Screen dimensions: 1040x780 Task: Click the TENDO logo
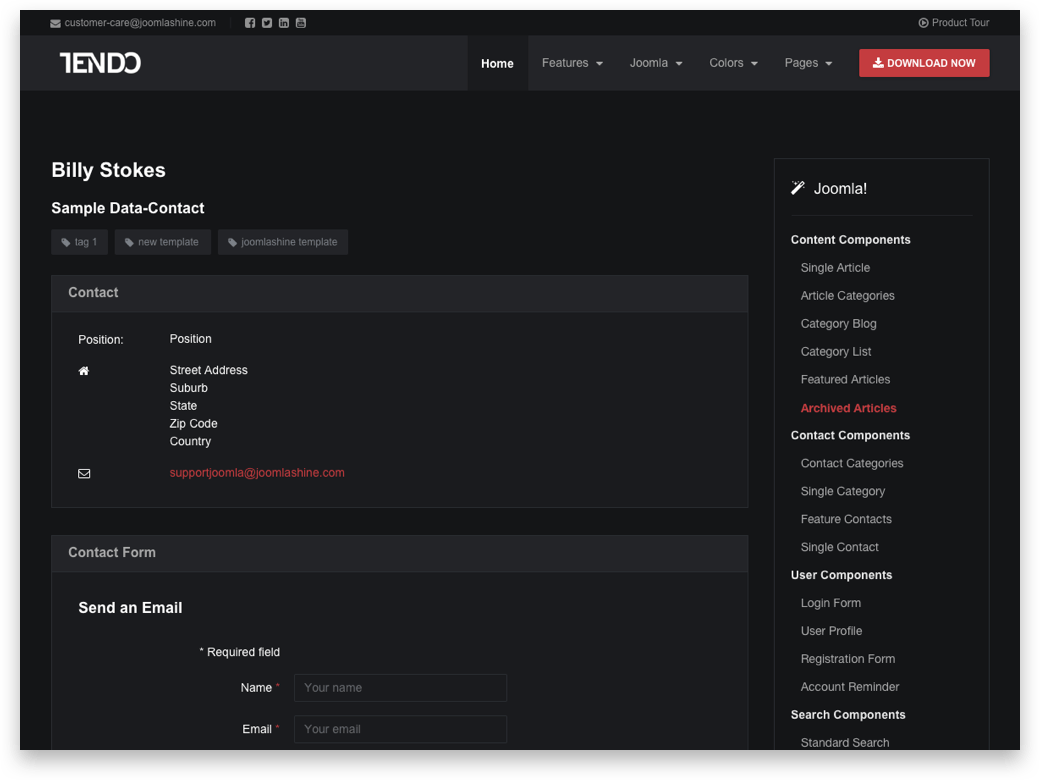pyautogui.click(x=100, y=63)
